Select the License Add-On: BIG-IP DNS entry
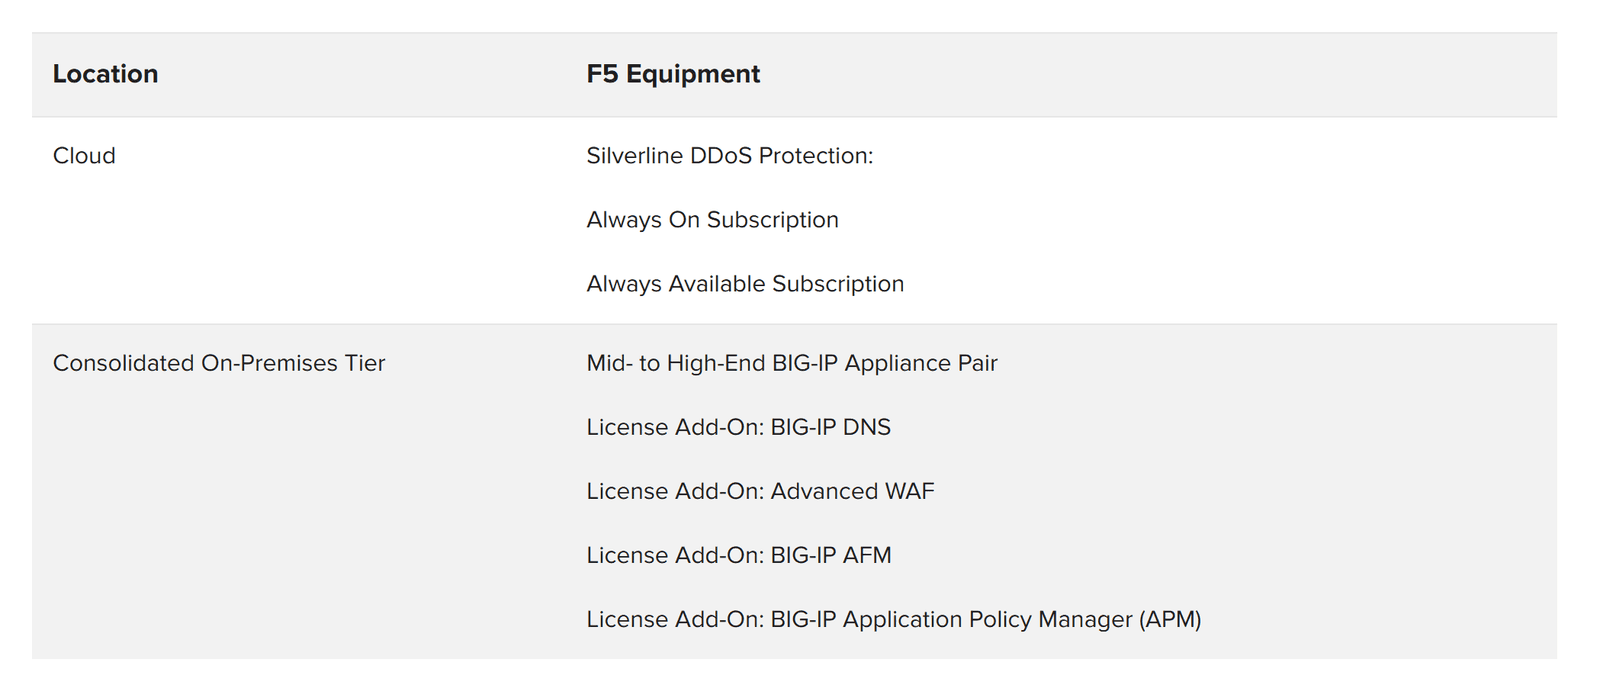 [738, 427]
